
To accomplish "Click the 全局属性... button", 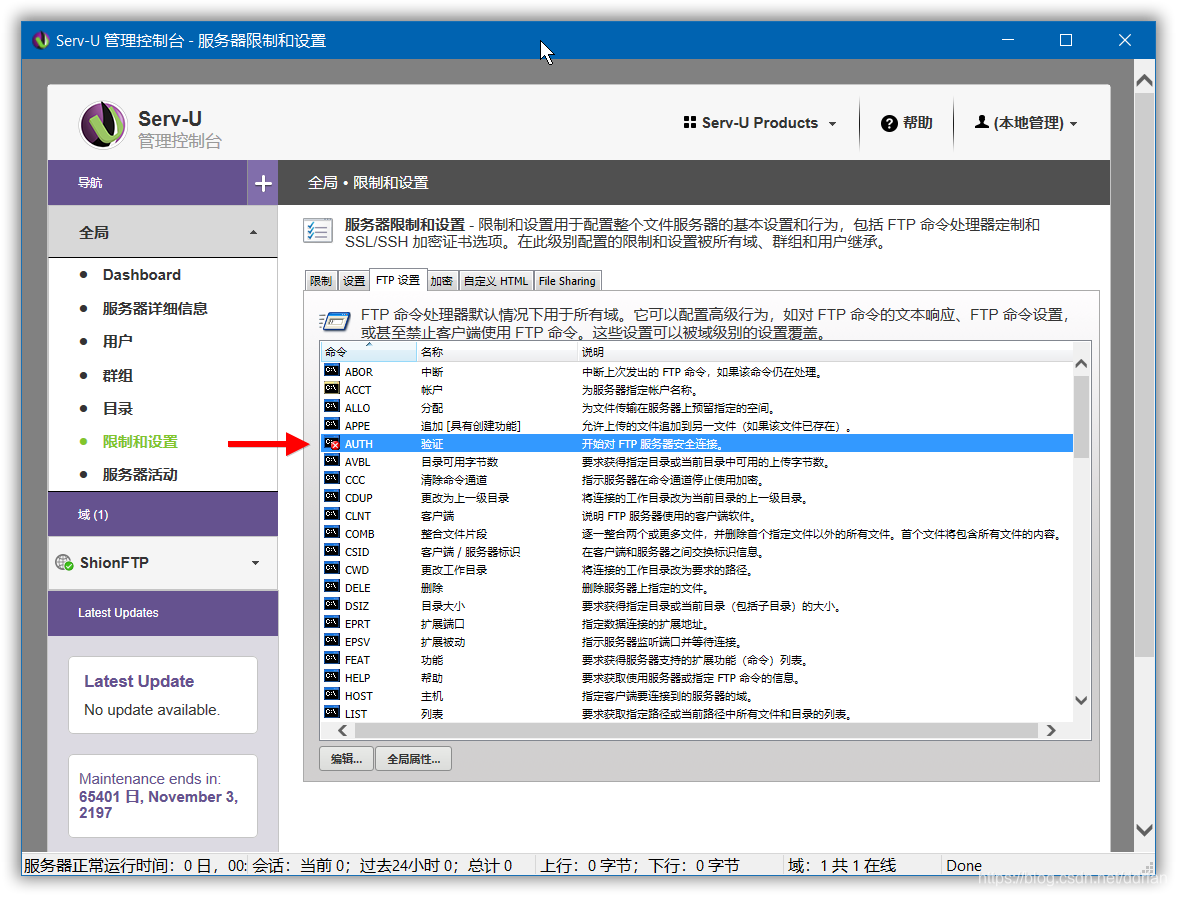I will (x=414, y=759).
